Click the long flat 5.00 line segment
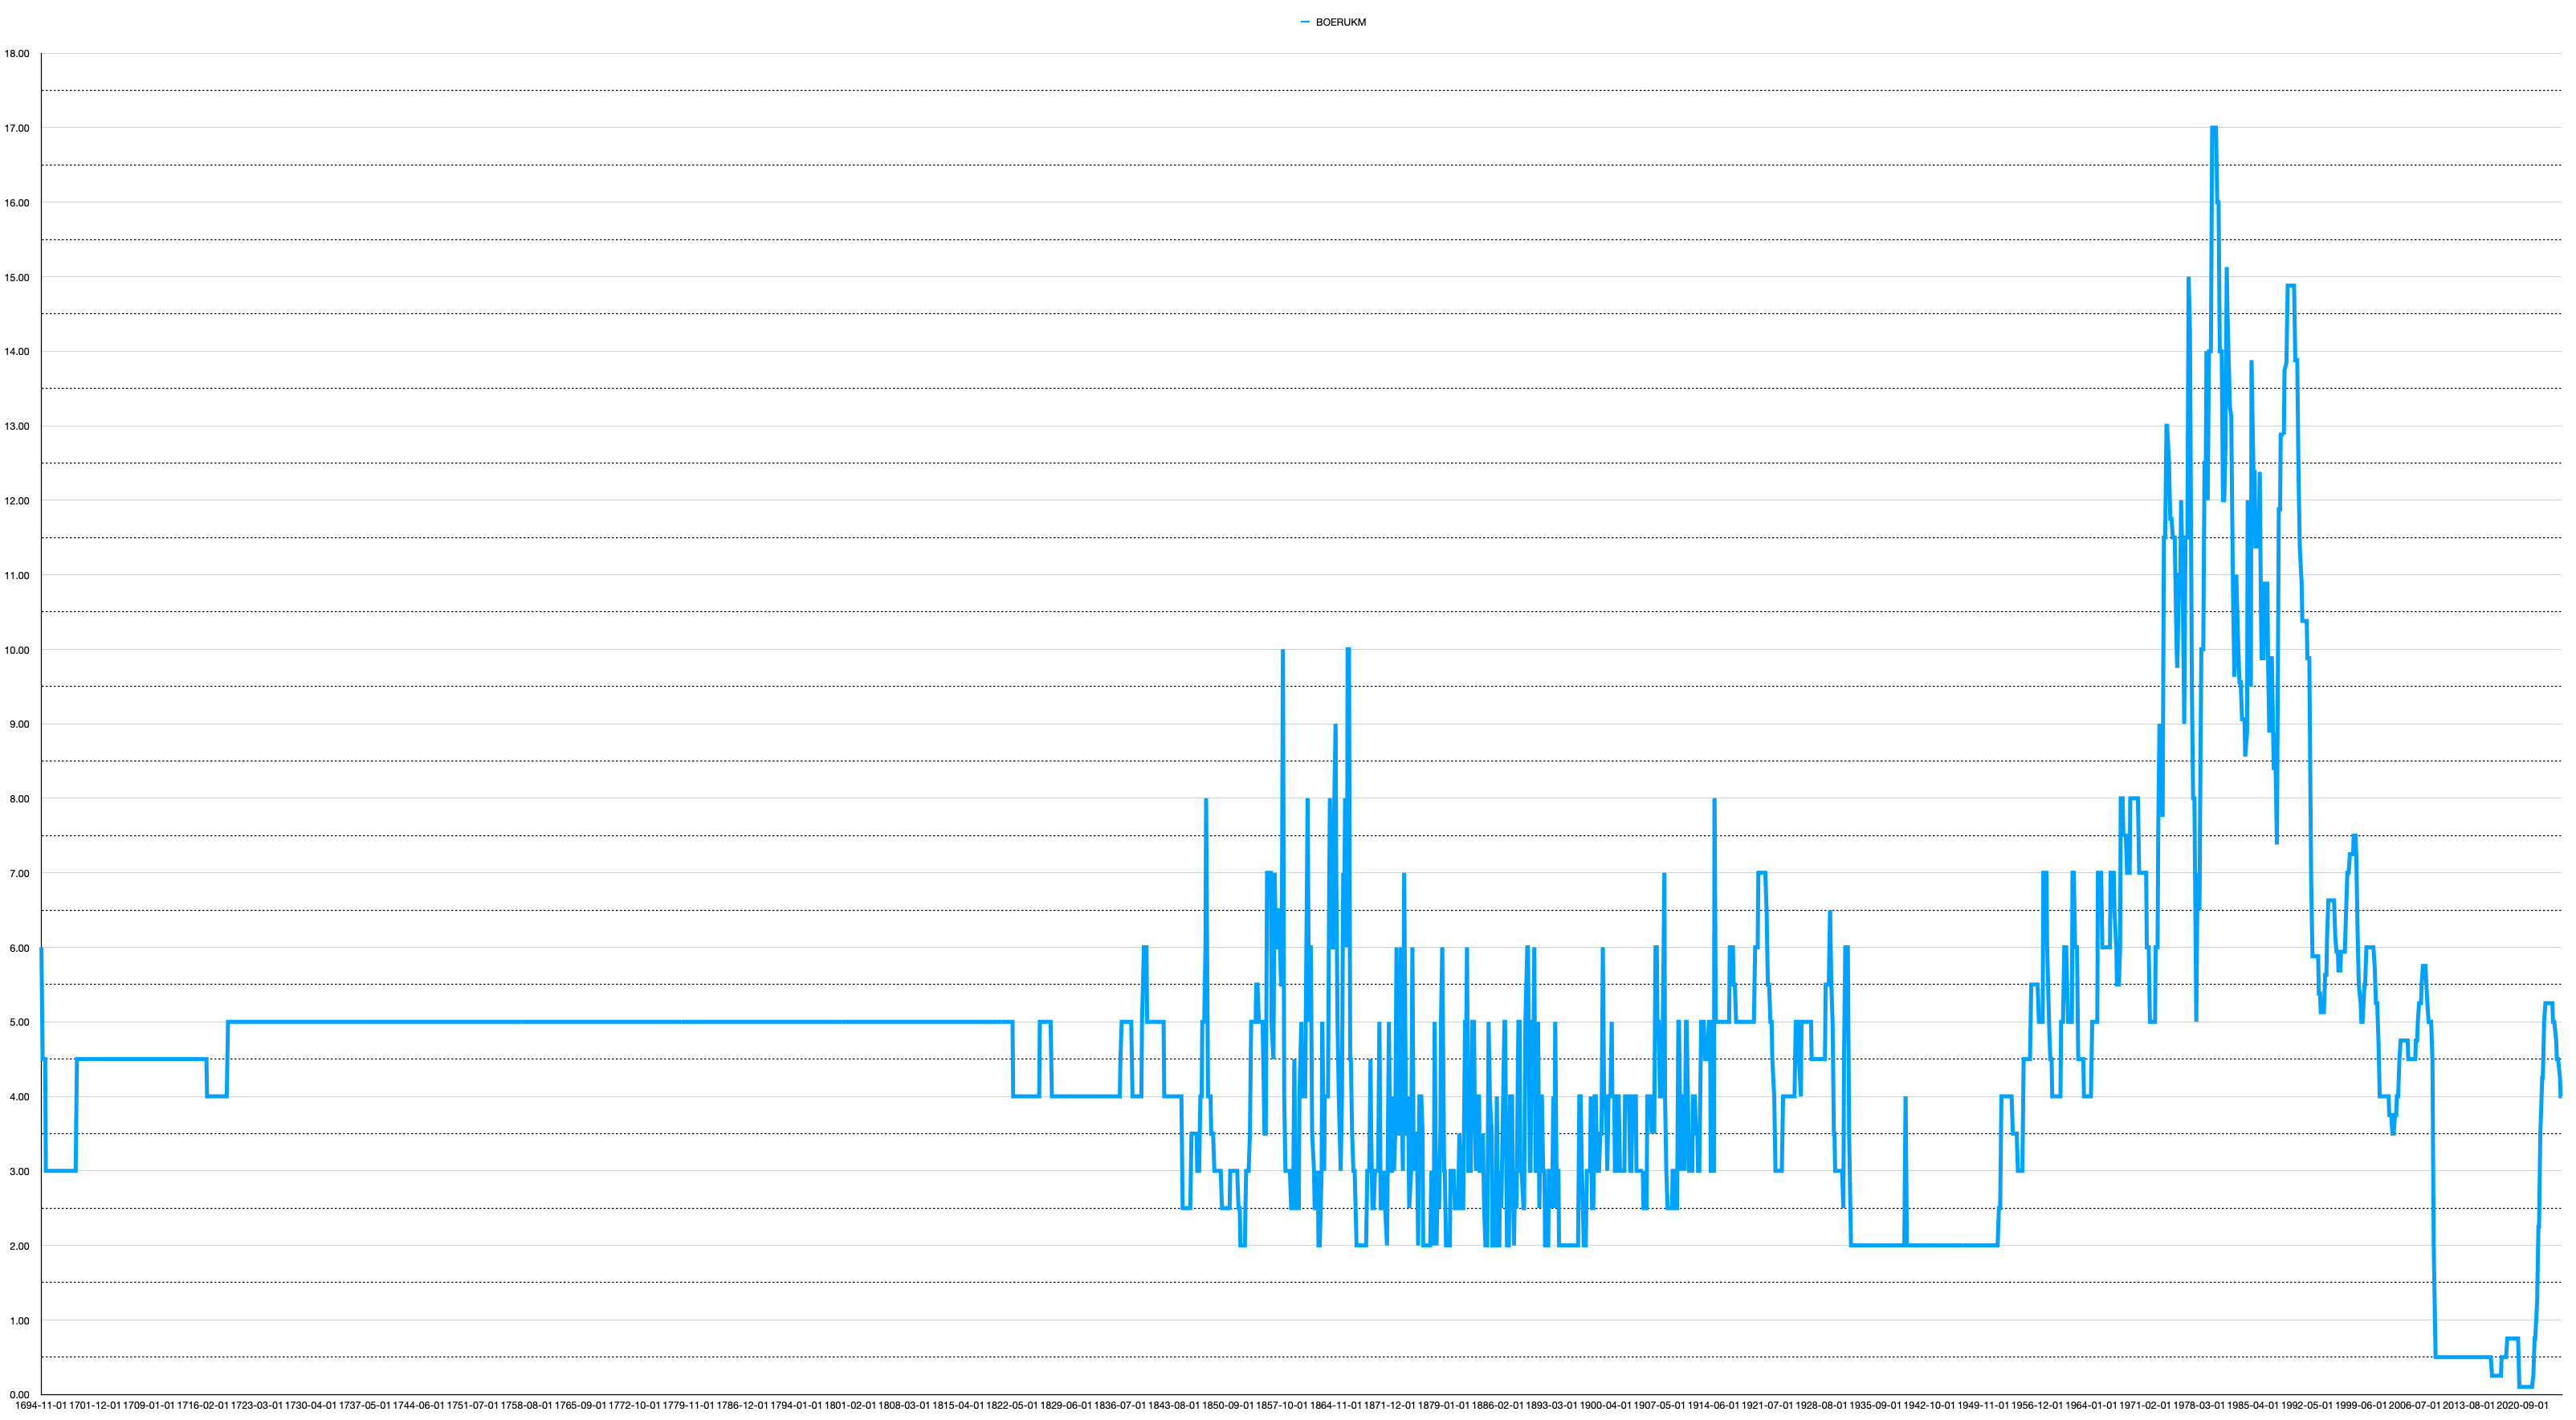The image size is (2576, 1420). coord(620,1022)
